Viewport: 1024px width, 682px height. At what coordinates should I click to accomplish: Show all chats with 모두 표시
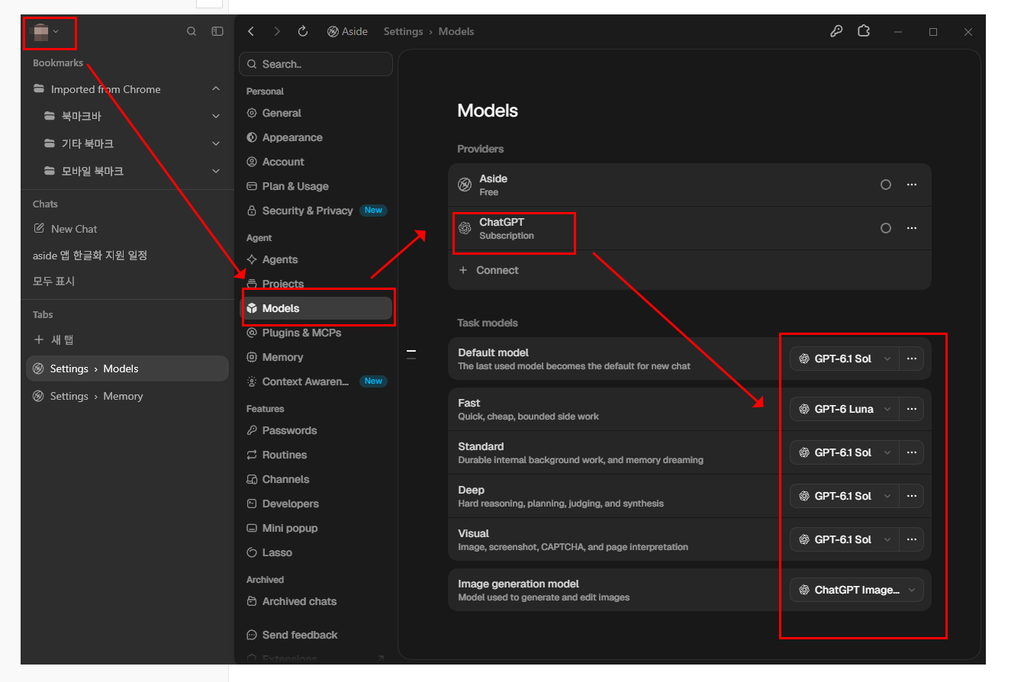point(54,282)
